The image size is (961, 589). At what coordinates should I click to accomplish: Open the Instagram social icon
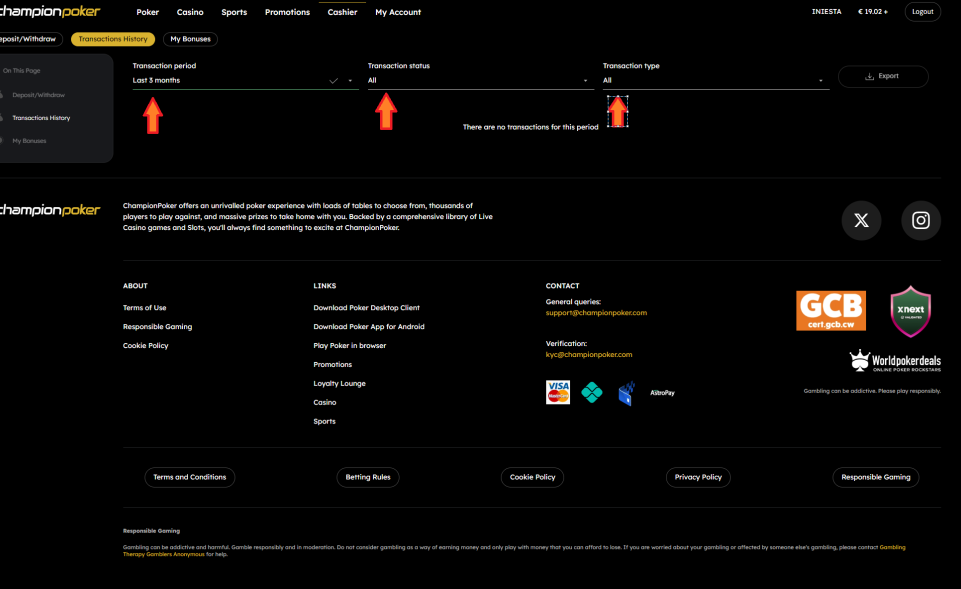921,221
